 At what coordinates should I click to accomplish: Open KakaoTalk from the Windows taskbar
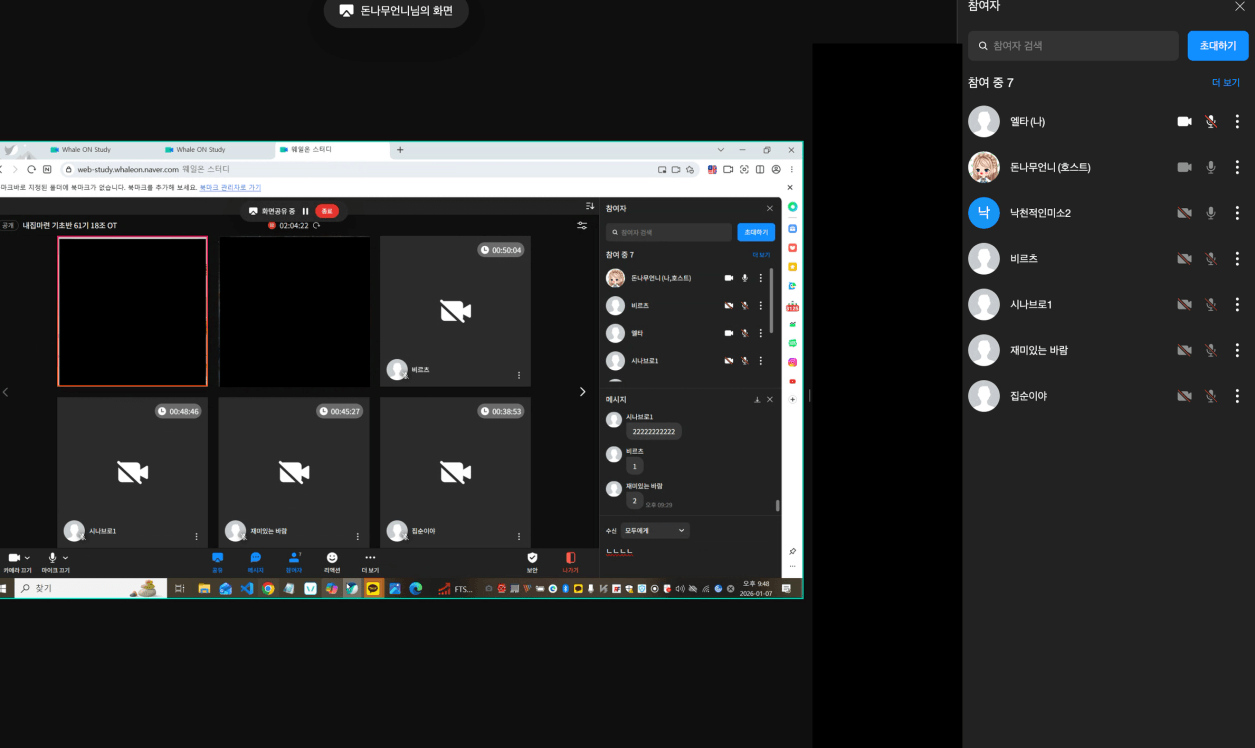pos(373,589)
